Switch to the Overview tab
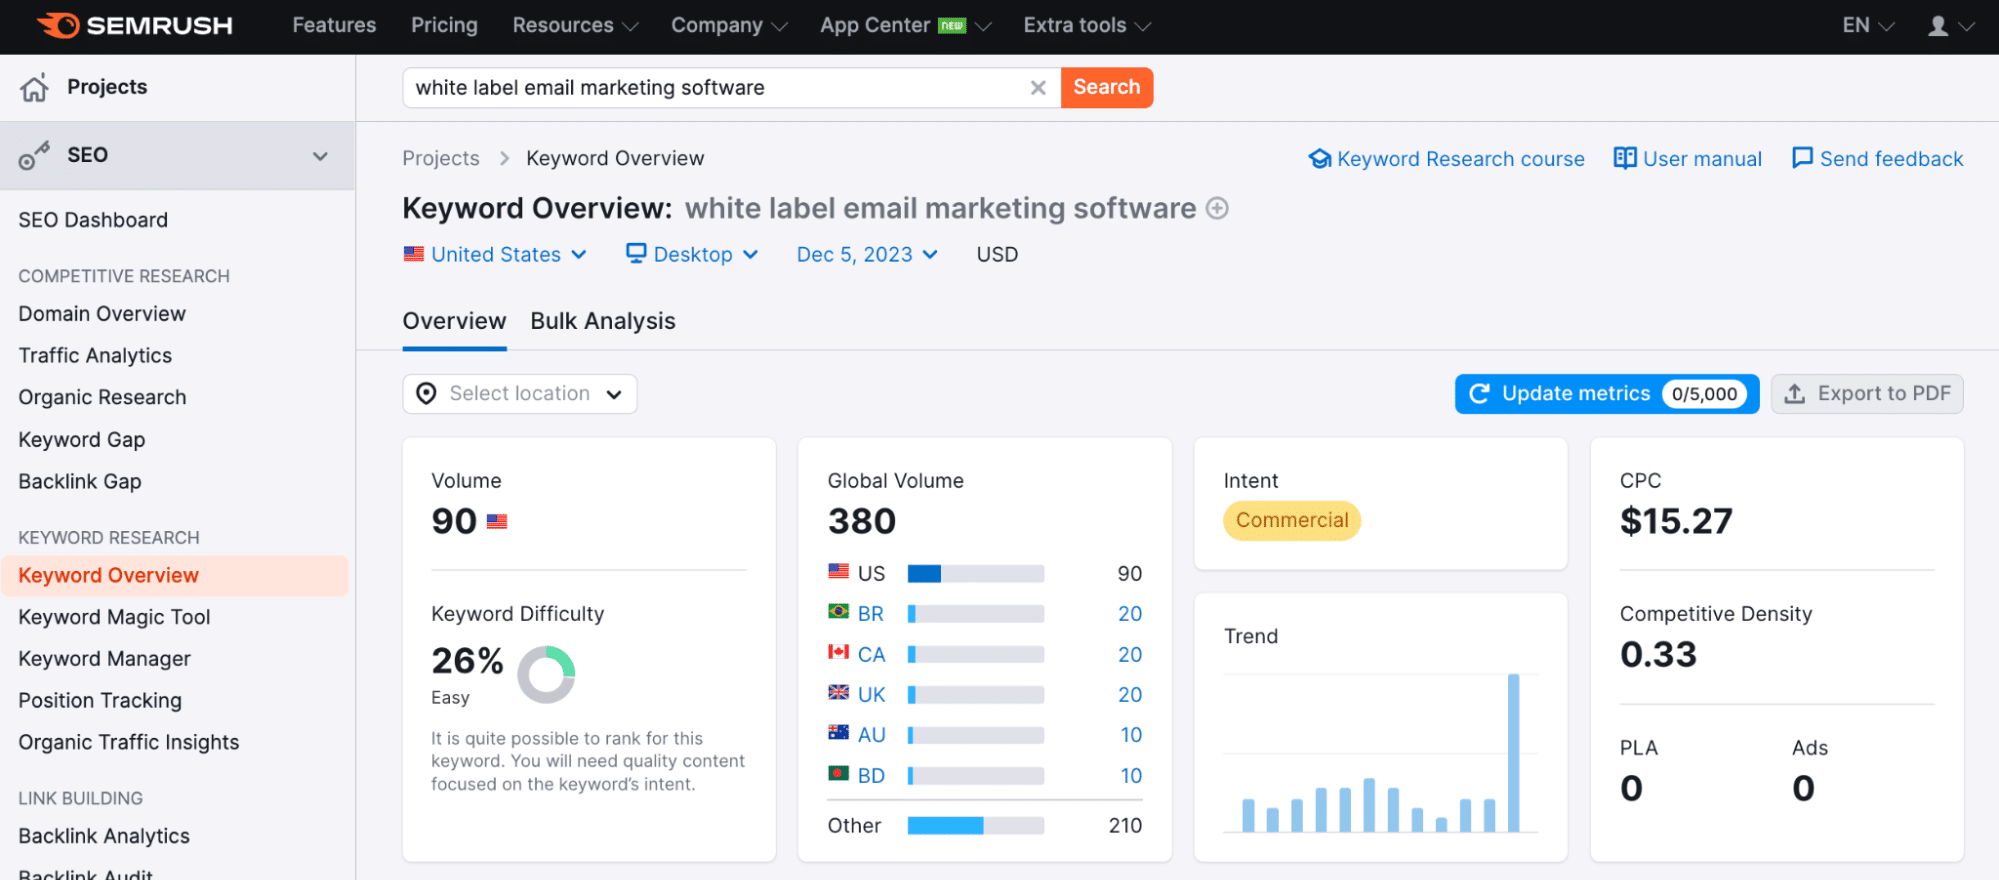Viewport: 1999px width, 881px height. (454, 321)
